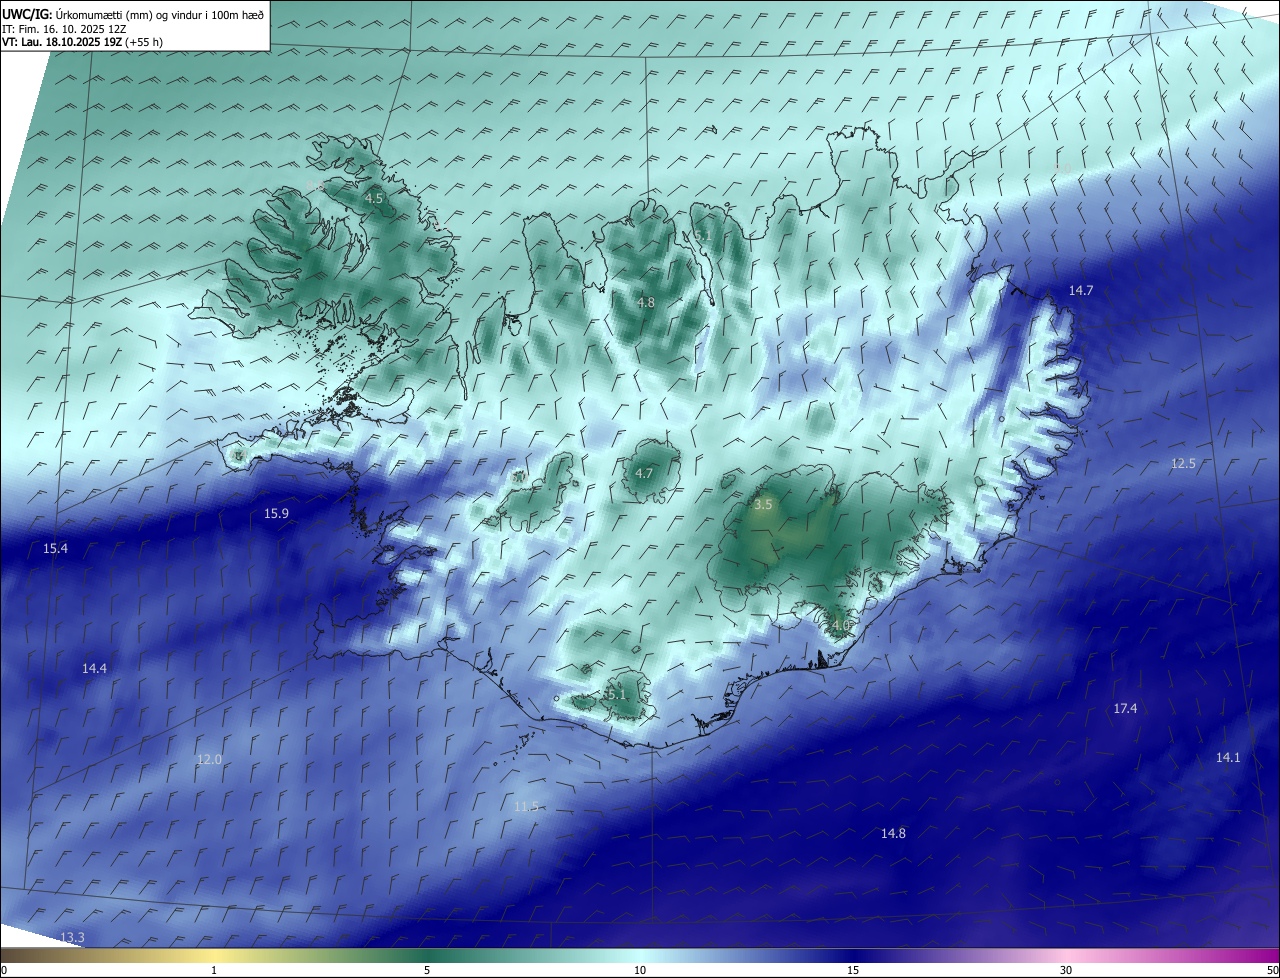Click the 14.7 value label on the map
1280x978 pixels.
tap(1081, 290)
